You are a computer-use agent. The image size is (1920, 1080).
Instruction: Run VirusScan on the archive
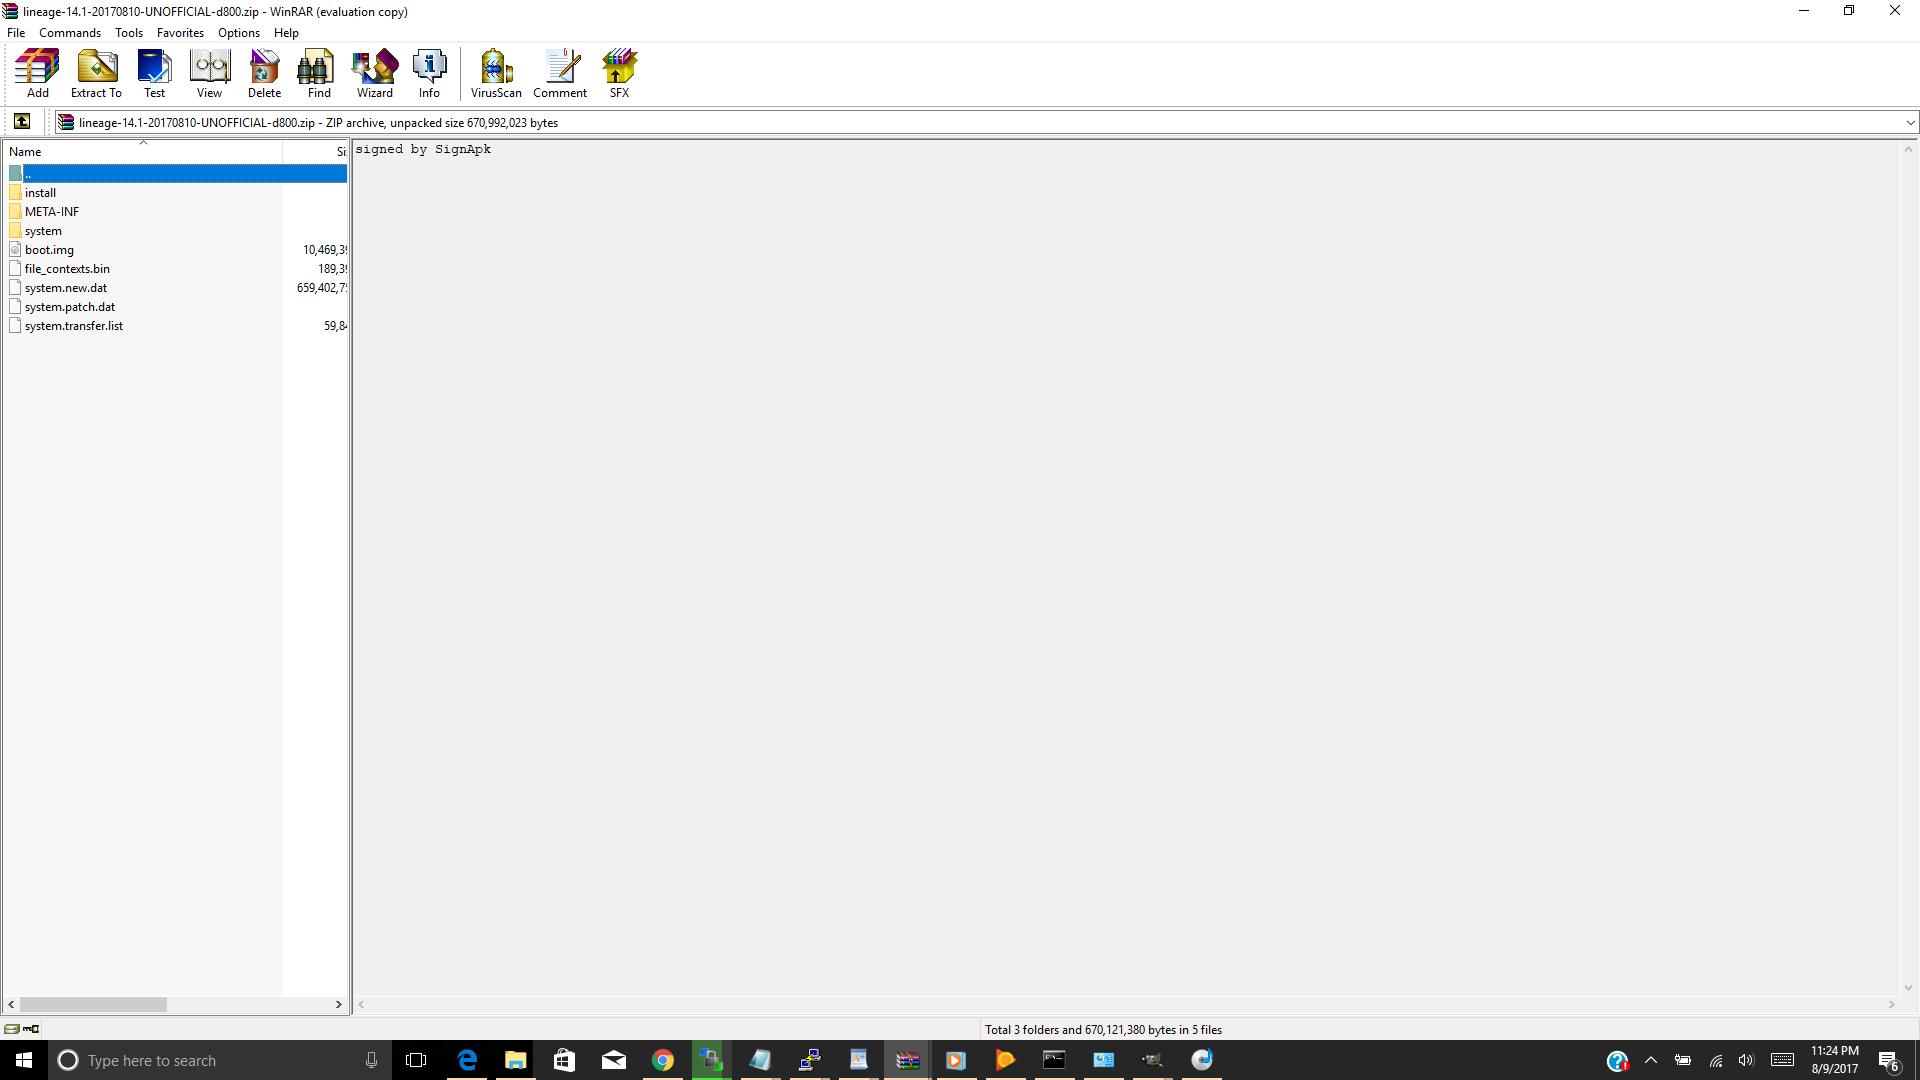(496, 74)
